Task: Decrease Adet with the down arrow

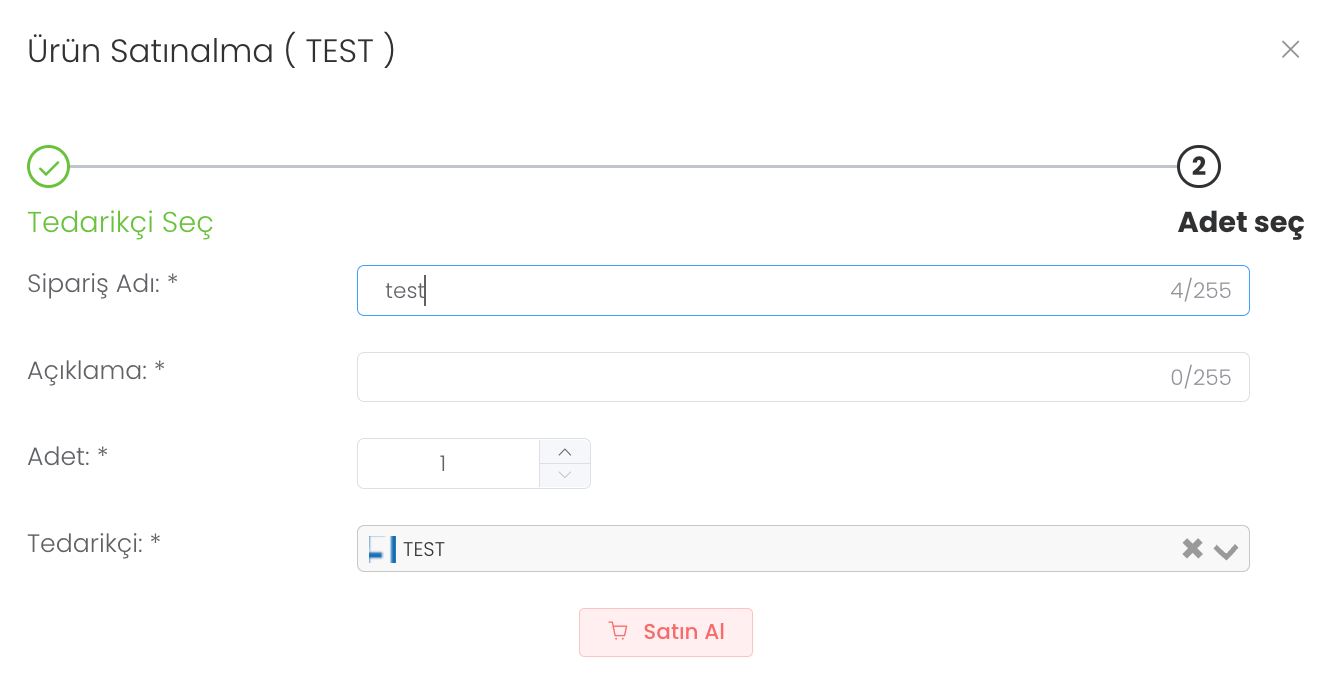Action: tap(565, 476)
